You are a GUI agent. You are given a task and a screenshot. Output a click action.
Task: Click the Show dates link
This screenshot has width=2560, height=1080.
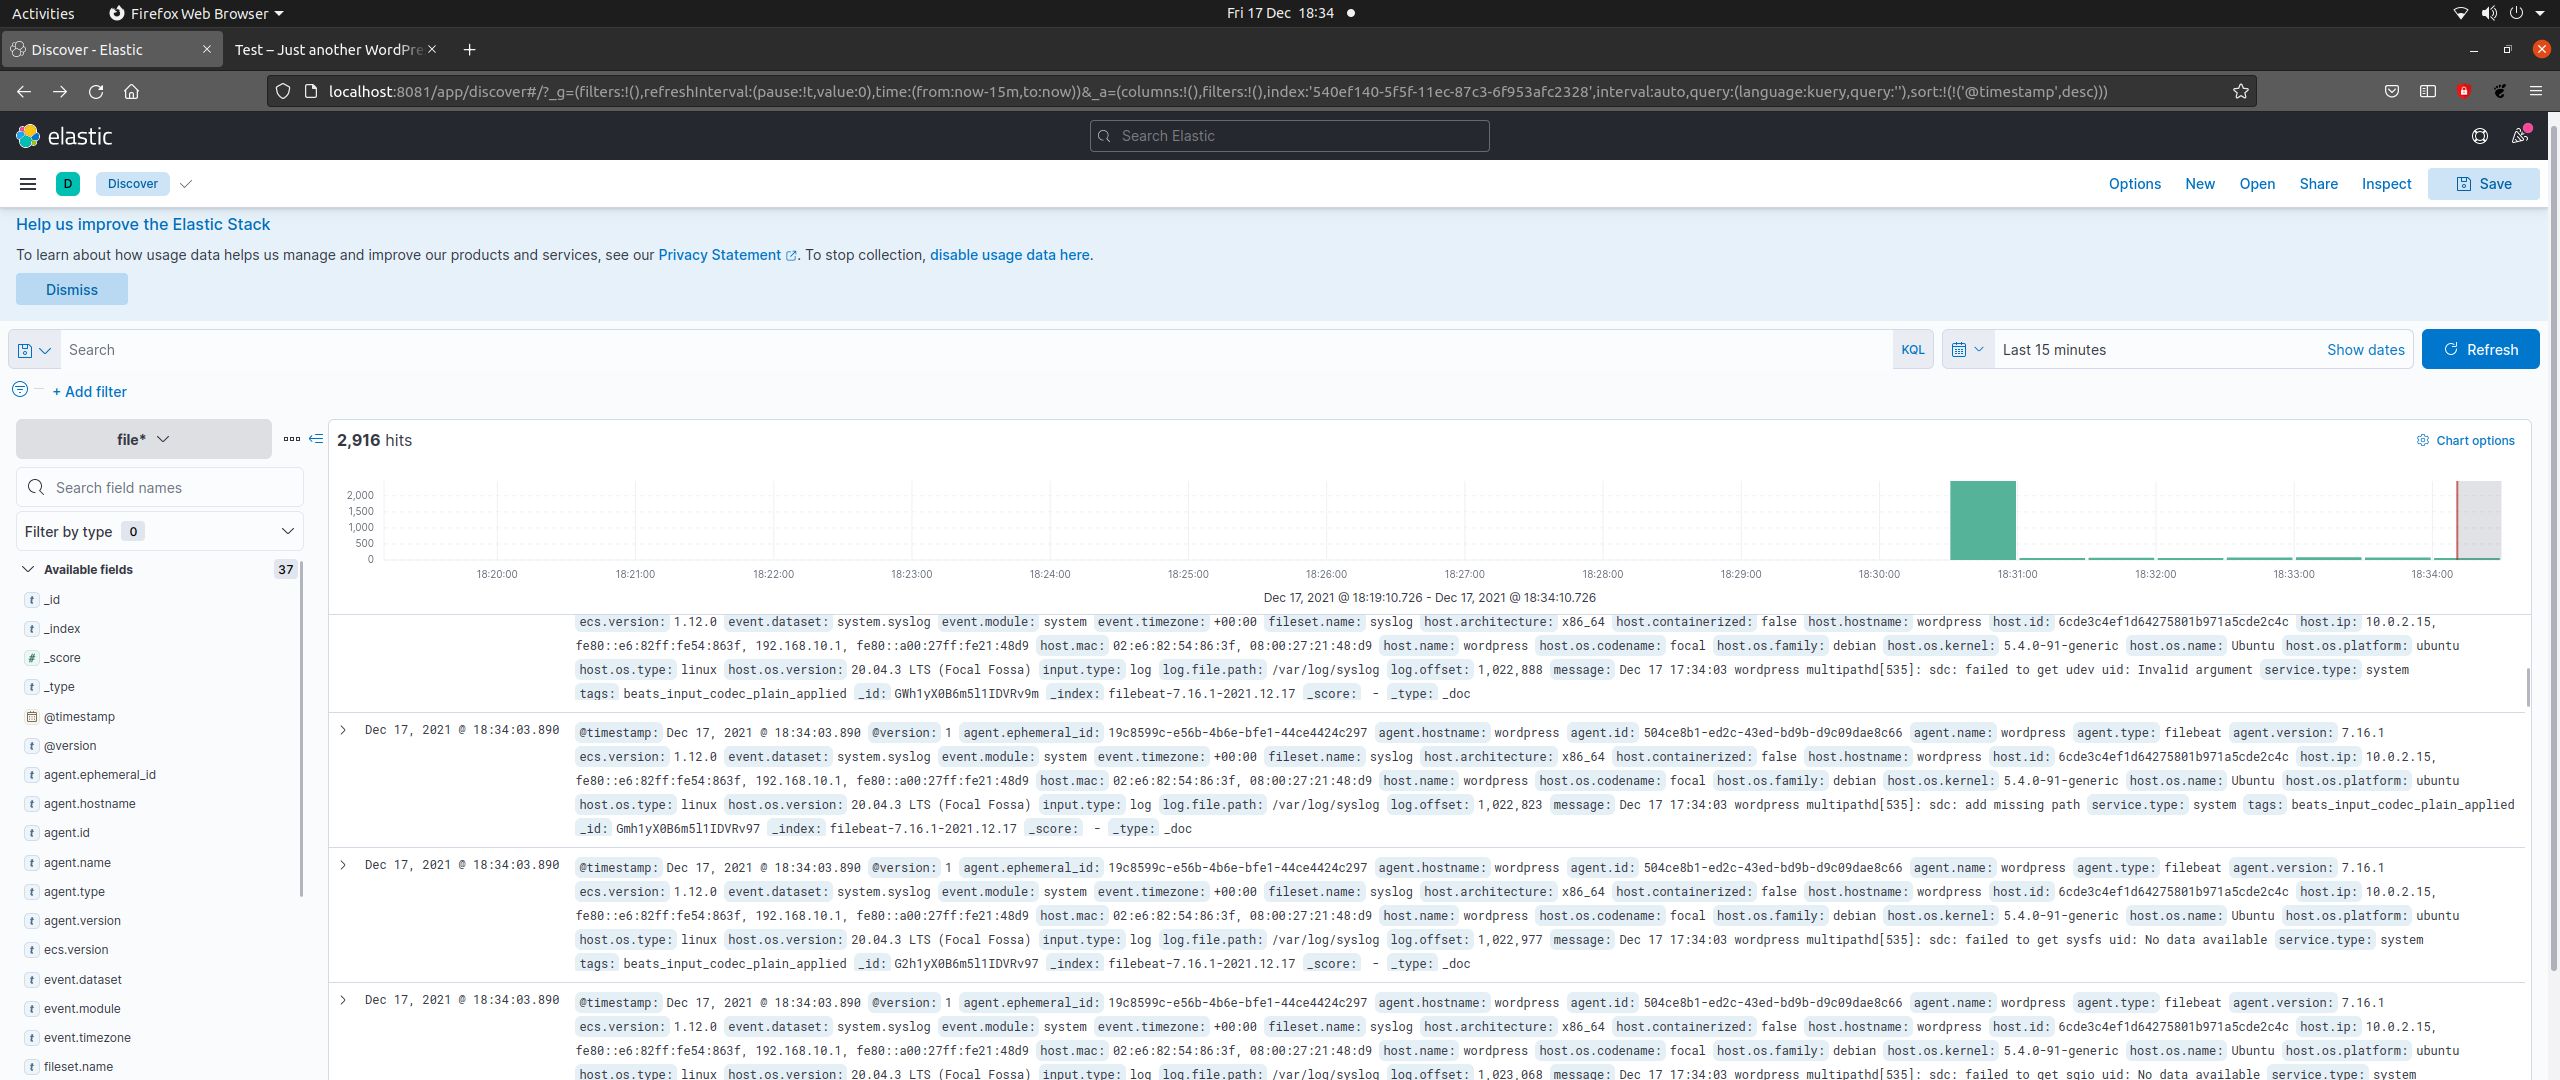[2365, 350]
